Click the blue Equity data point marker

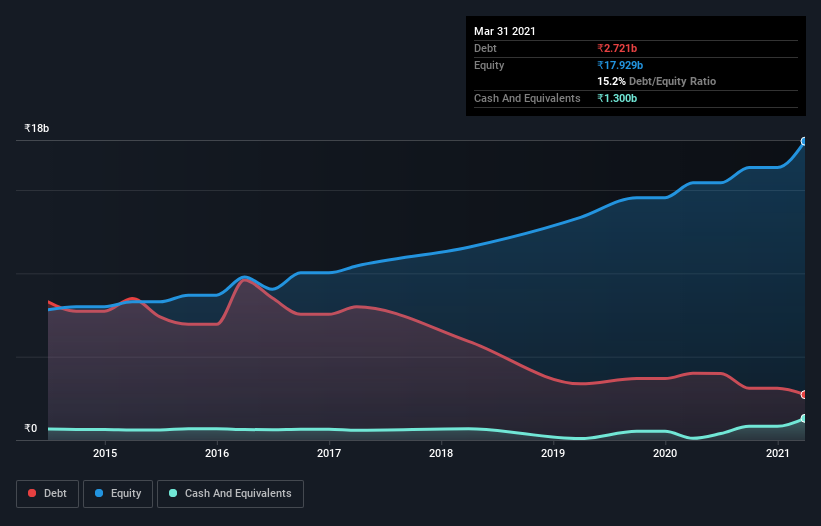pos(805,141)
